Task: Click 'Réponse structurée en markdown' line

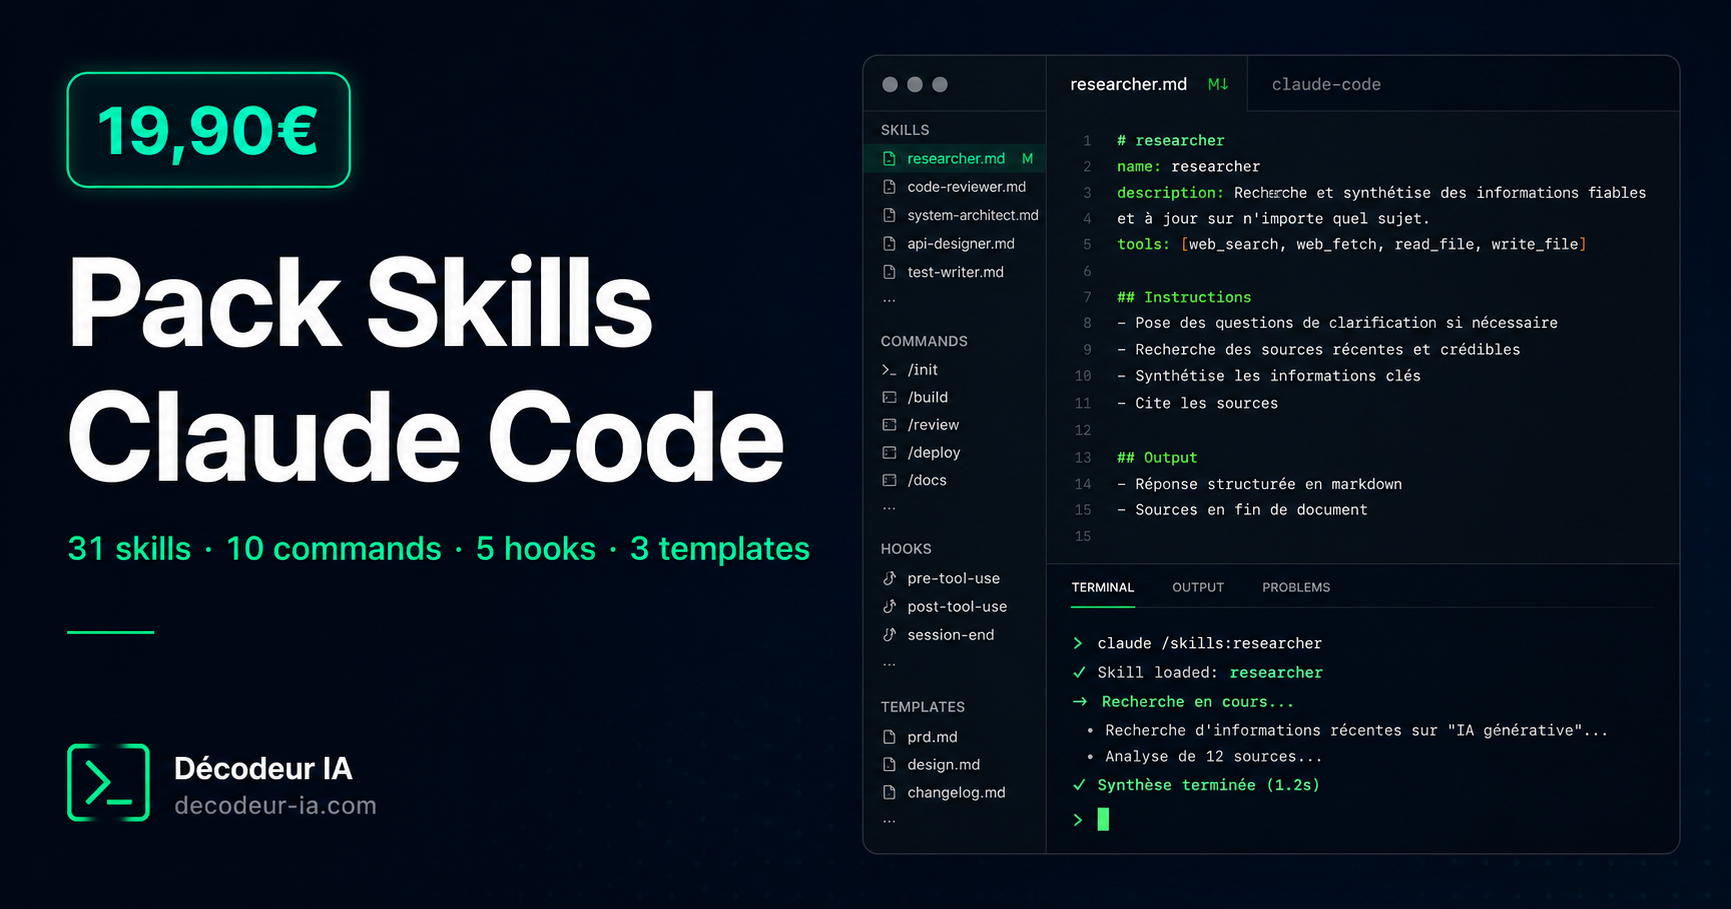Action: tap(1259, 485)
